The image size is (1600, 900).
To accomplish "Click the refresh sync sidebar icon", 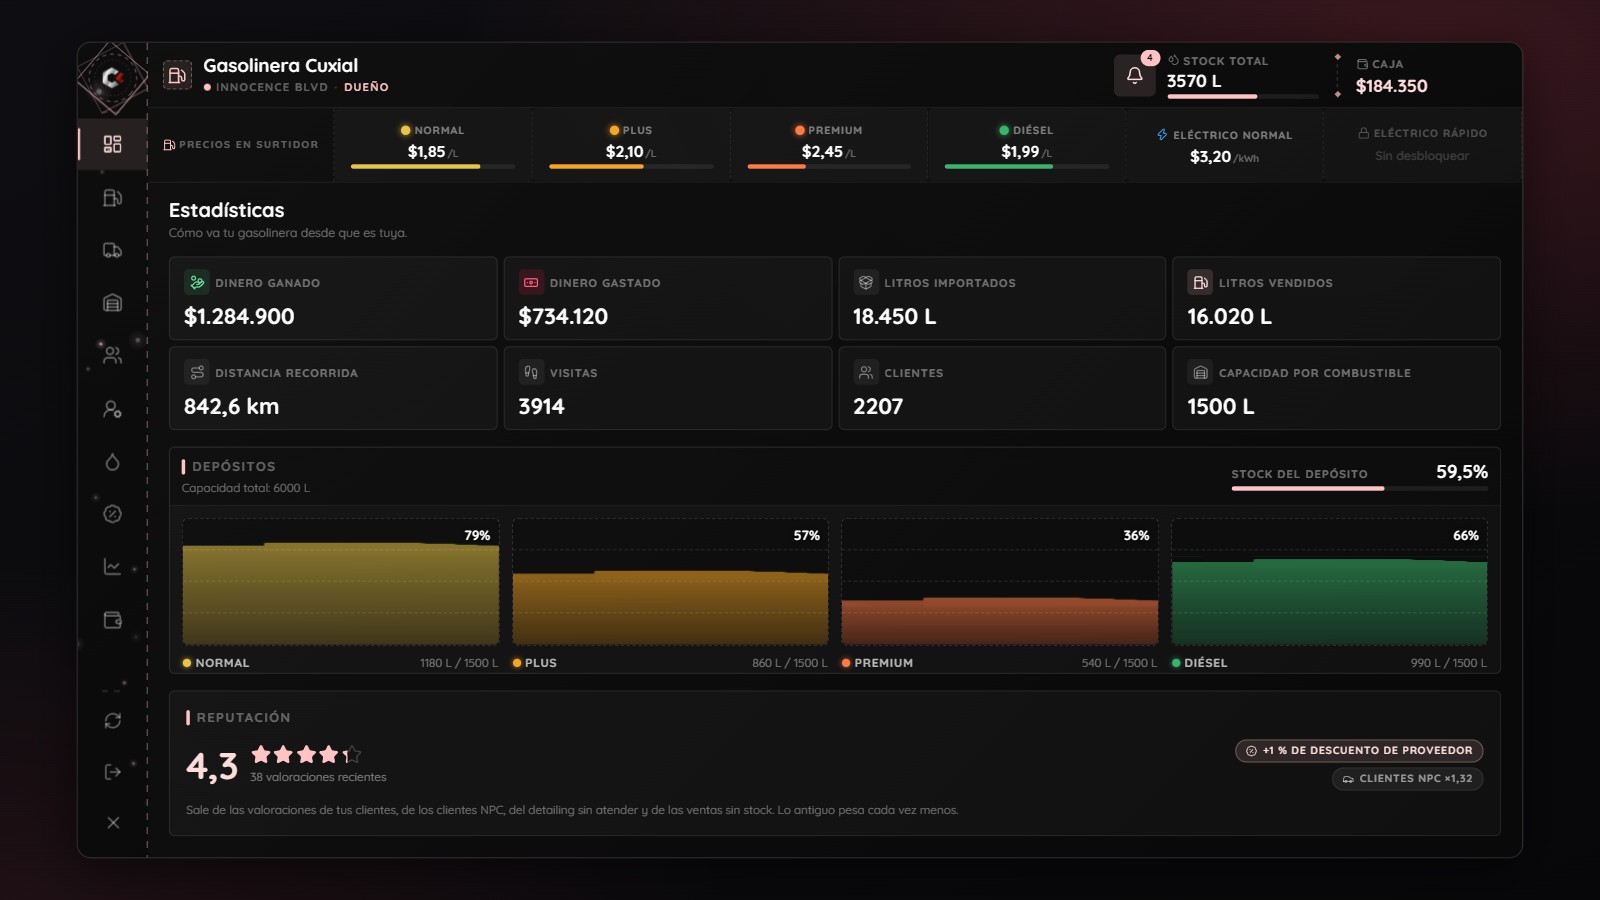I will pos(112,721).
